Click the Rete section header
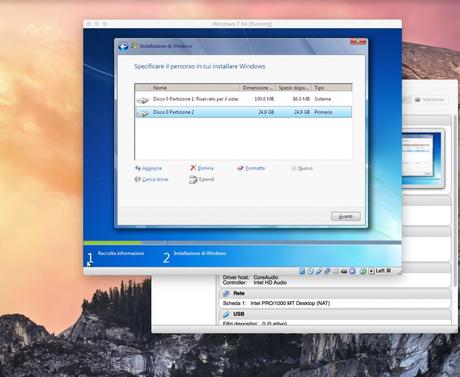460x377 pixels. click(x=335, y=293)
